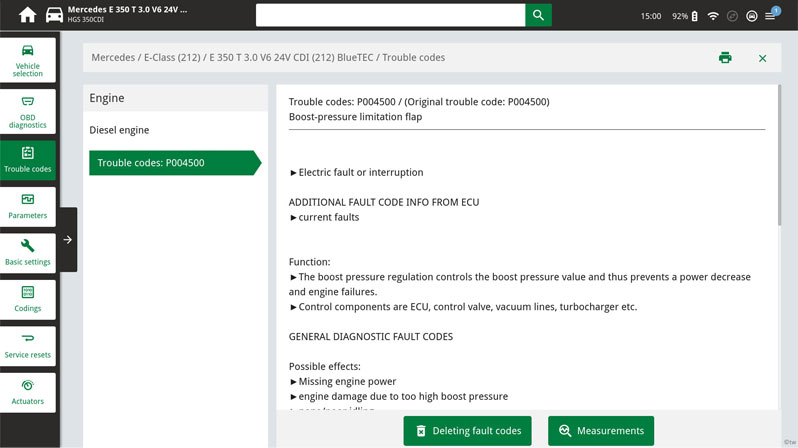Viewport: 798px width, 448px height.
Task: Select the Trouble codes sidebar item
Action: (28, 160)
